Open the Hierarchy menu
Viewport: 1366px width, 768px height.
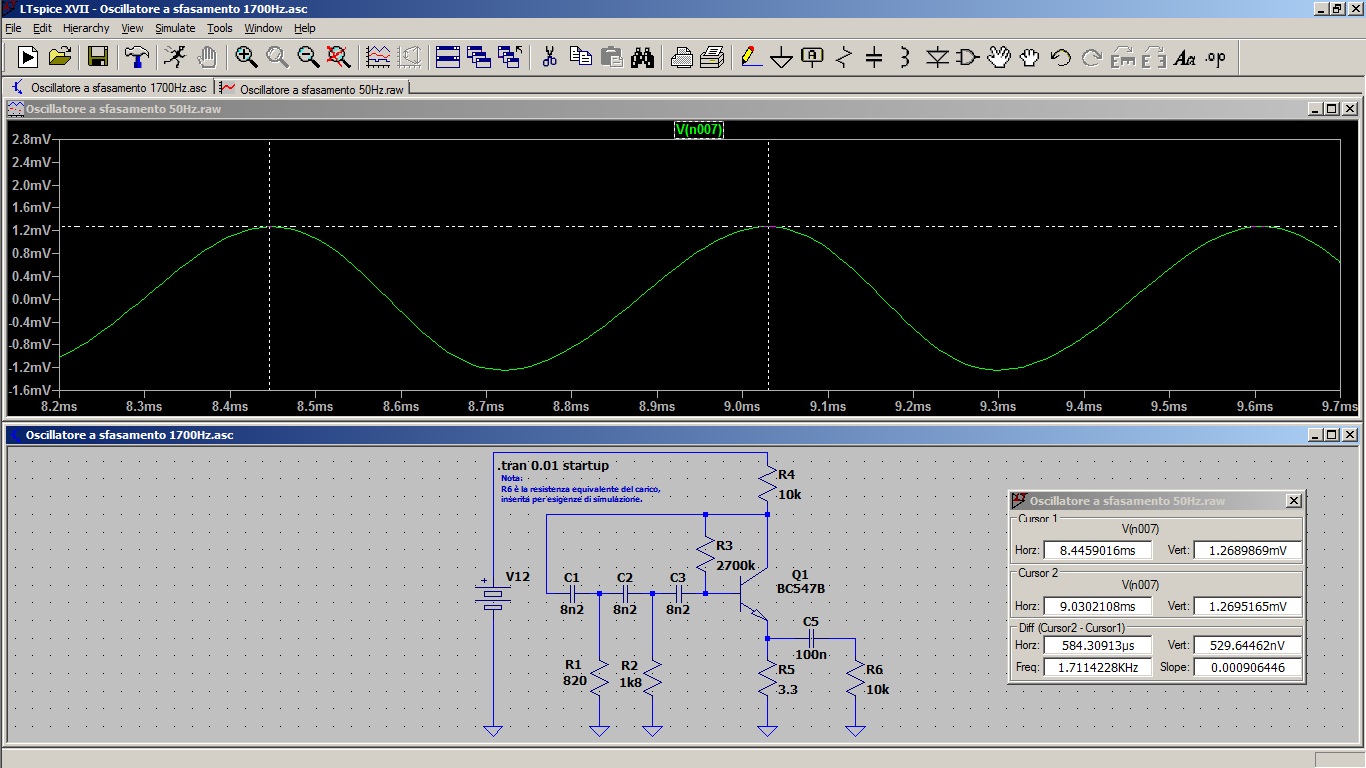[x=86, y=28]
